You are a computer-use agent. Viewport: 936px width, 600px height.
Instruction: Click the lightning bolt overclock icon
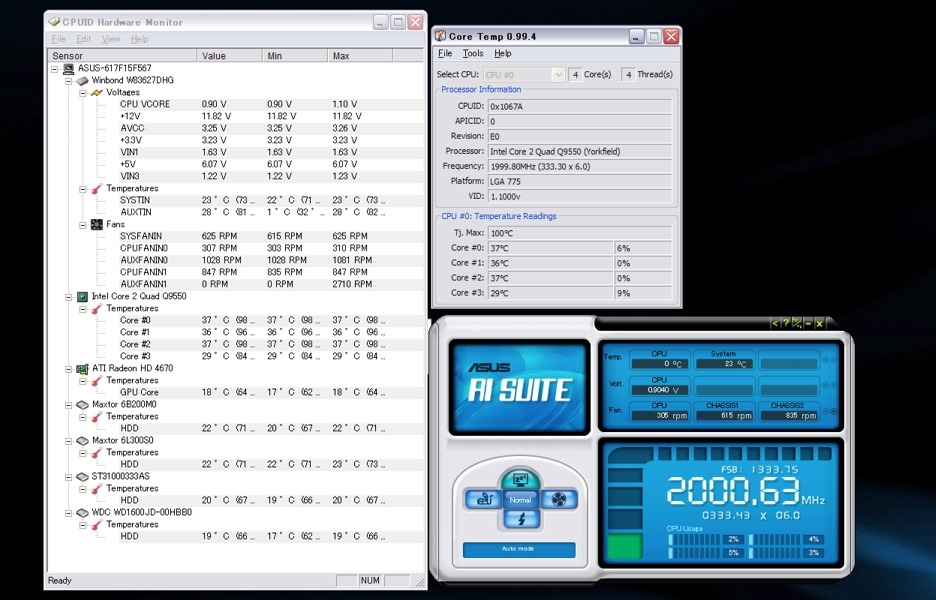point(521,519)
